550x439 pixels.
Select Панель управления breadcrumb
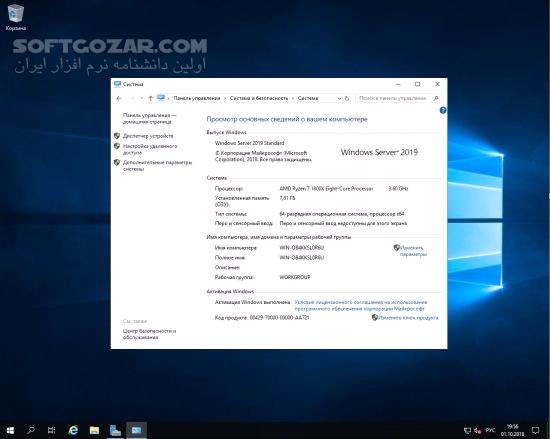(x=197, y=98)
